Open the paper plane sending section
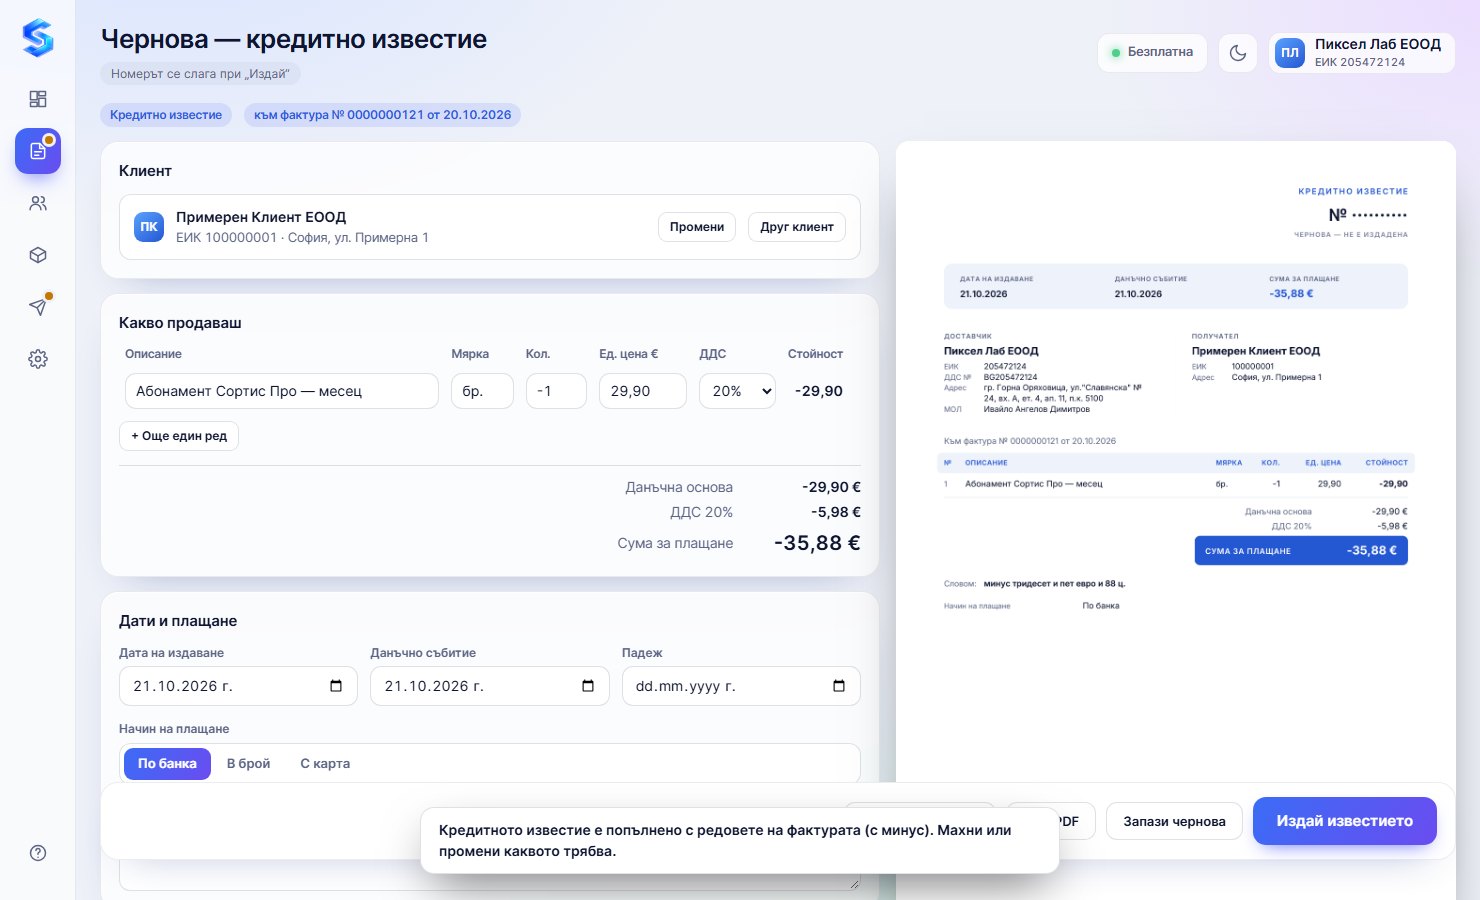Viewport: 1480px width, 900px height. point(38,307)
